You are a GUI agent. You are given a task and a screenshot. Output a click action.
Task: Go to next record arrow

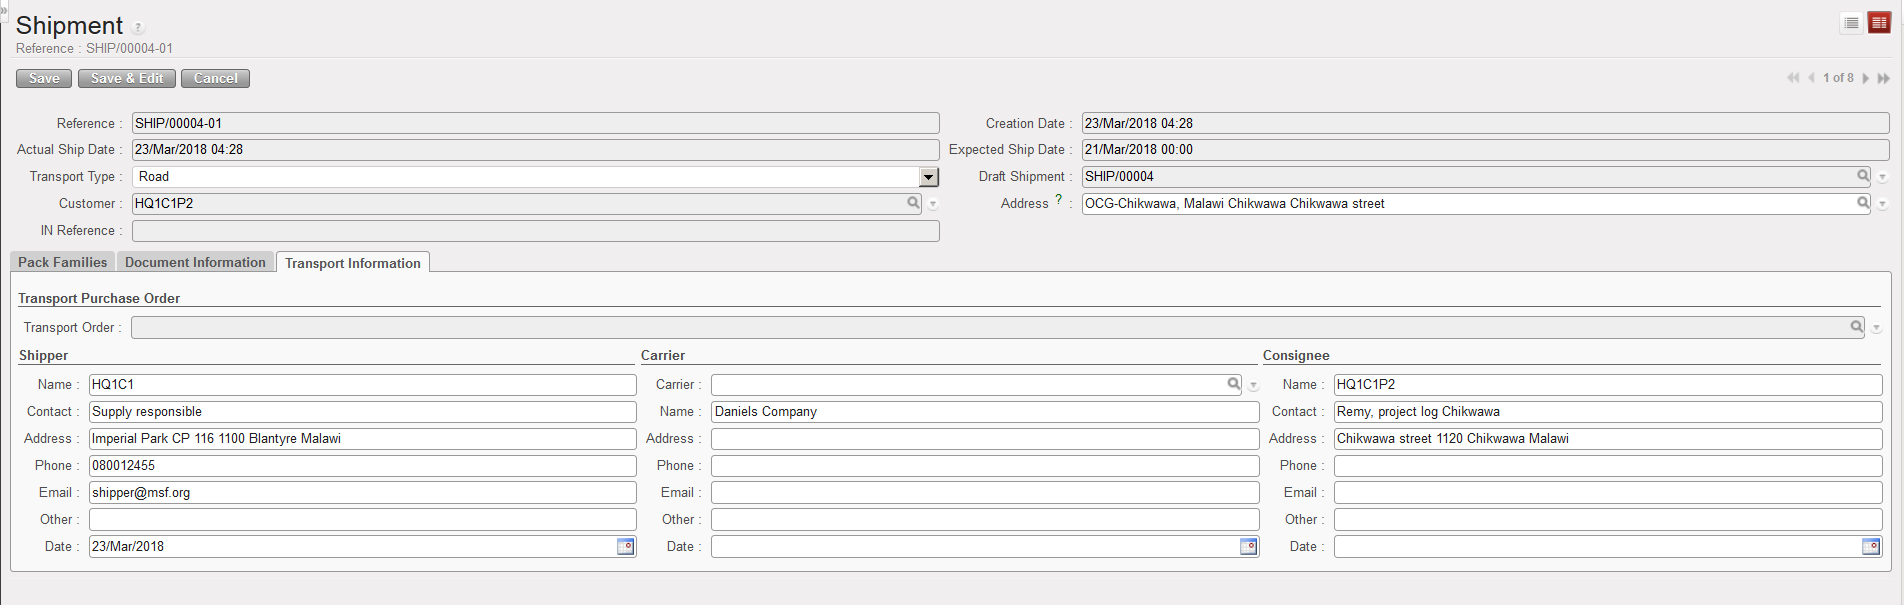[x=1866, y=78]
